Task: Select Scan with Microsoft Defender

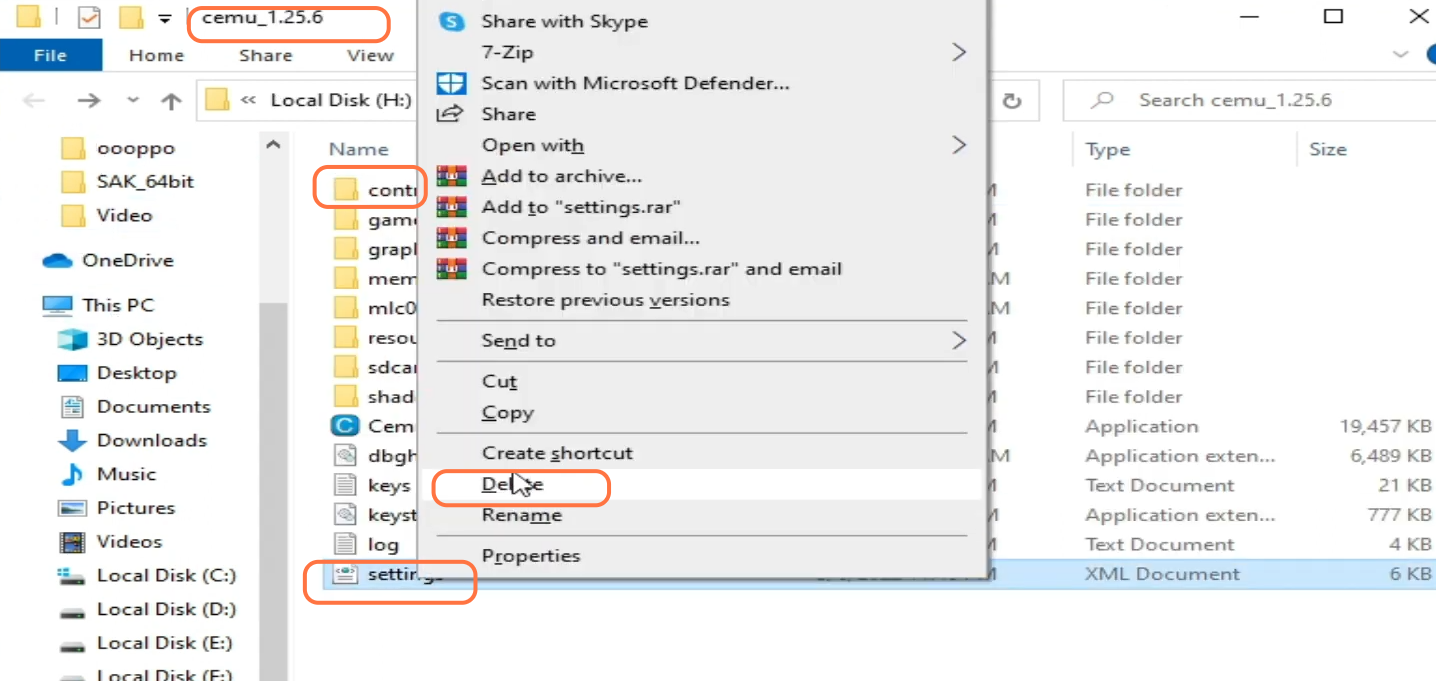Action: pos(635,83)
